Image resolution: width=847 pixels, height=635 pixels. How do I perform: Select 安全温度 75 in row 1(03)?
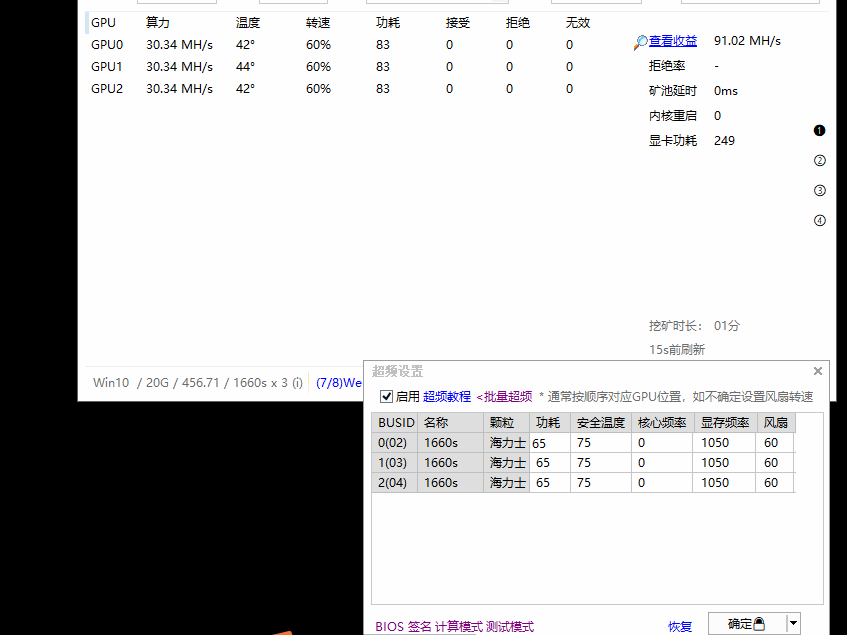coord(601,463)
